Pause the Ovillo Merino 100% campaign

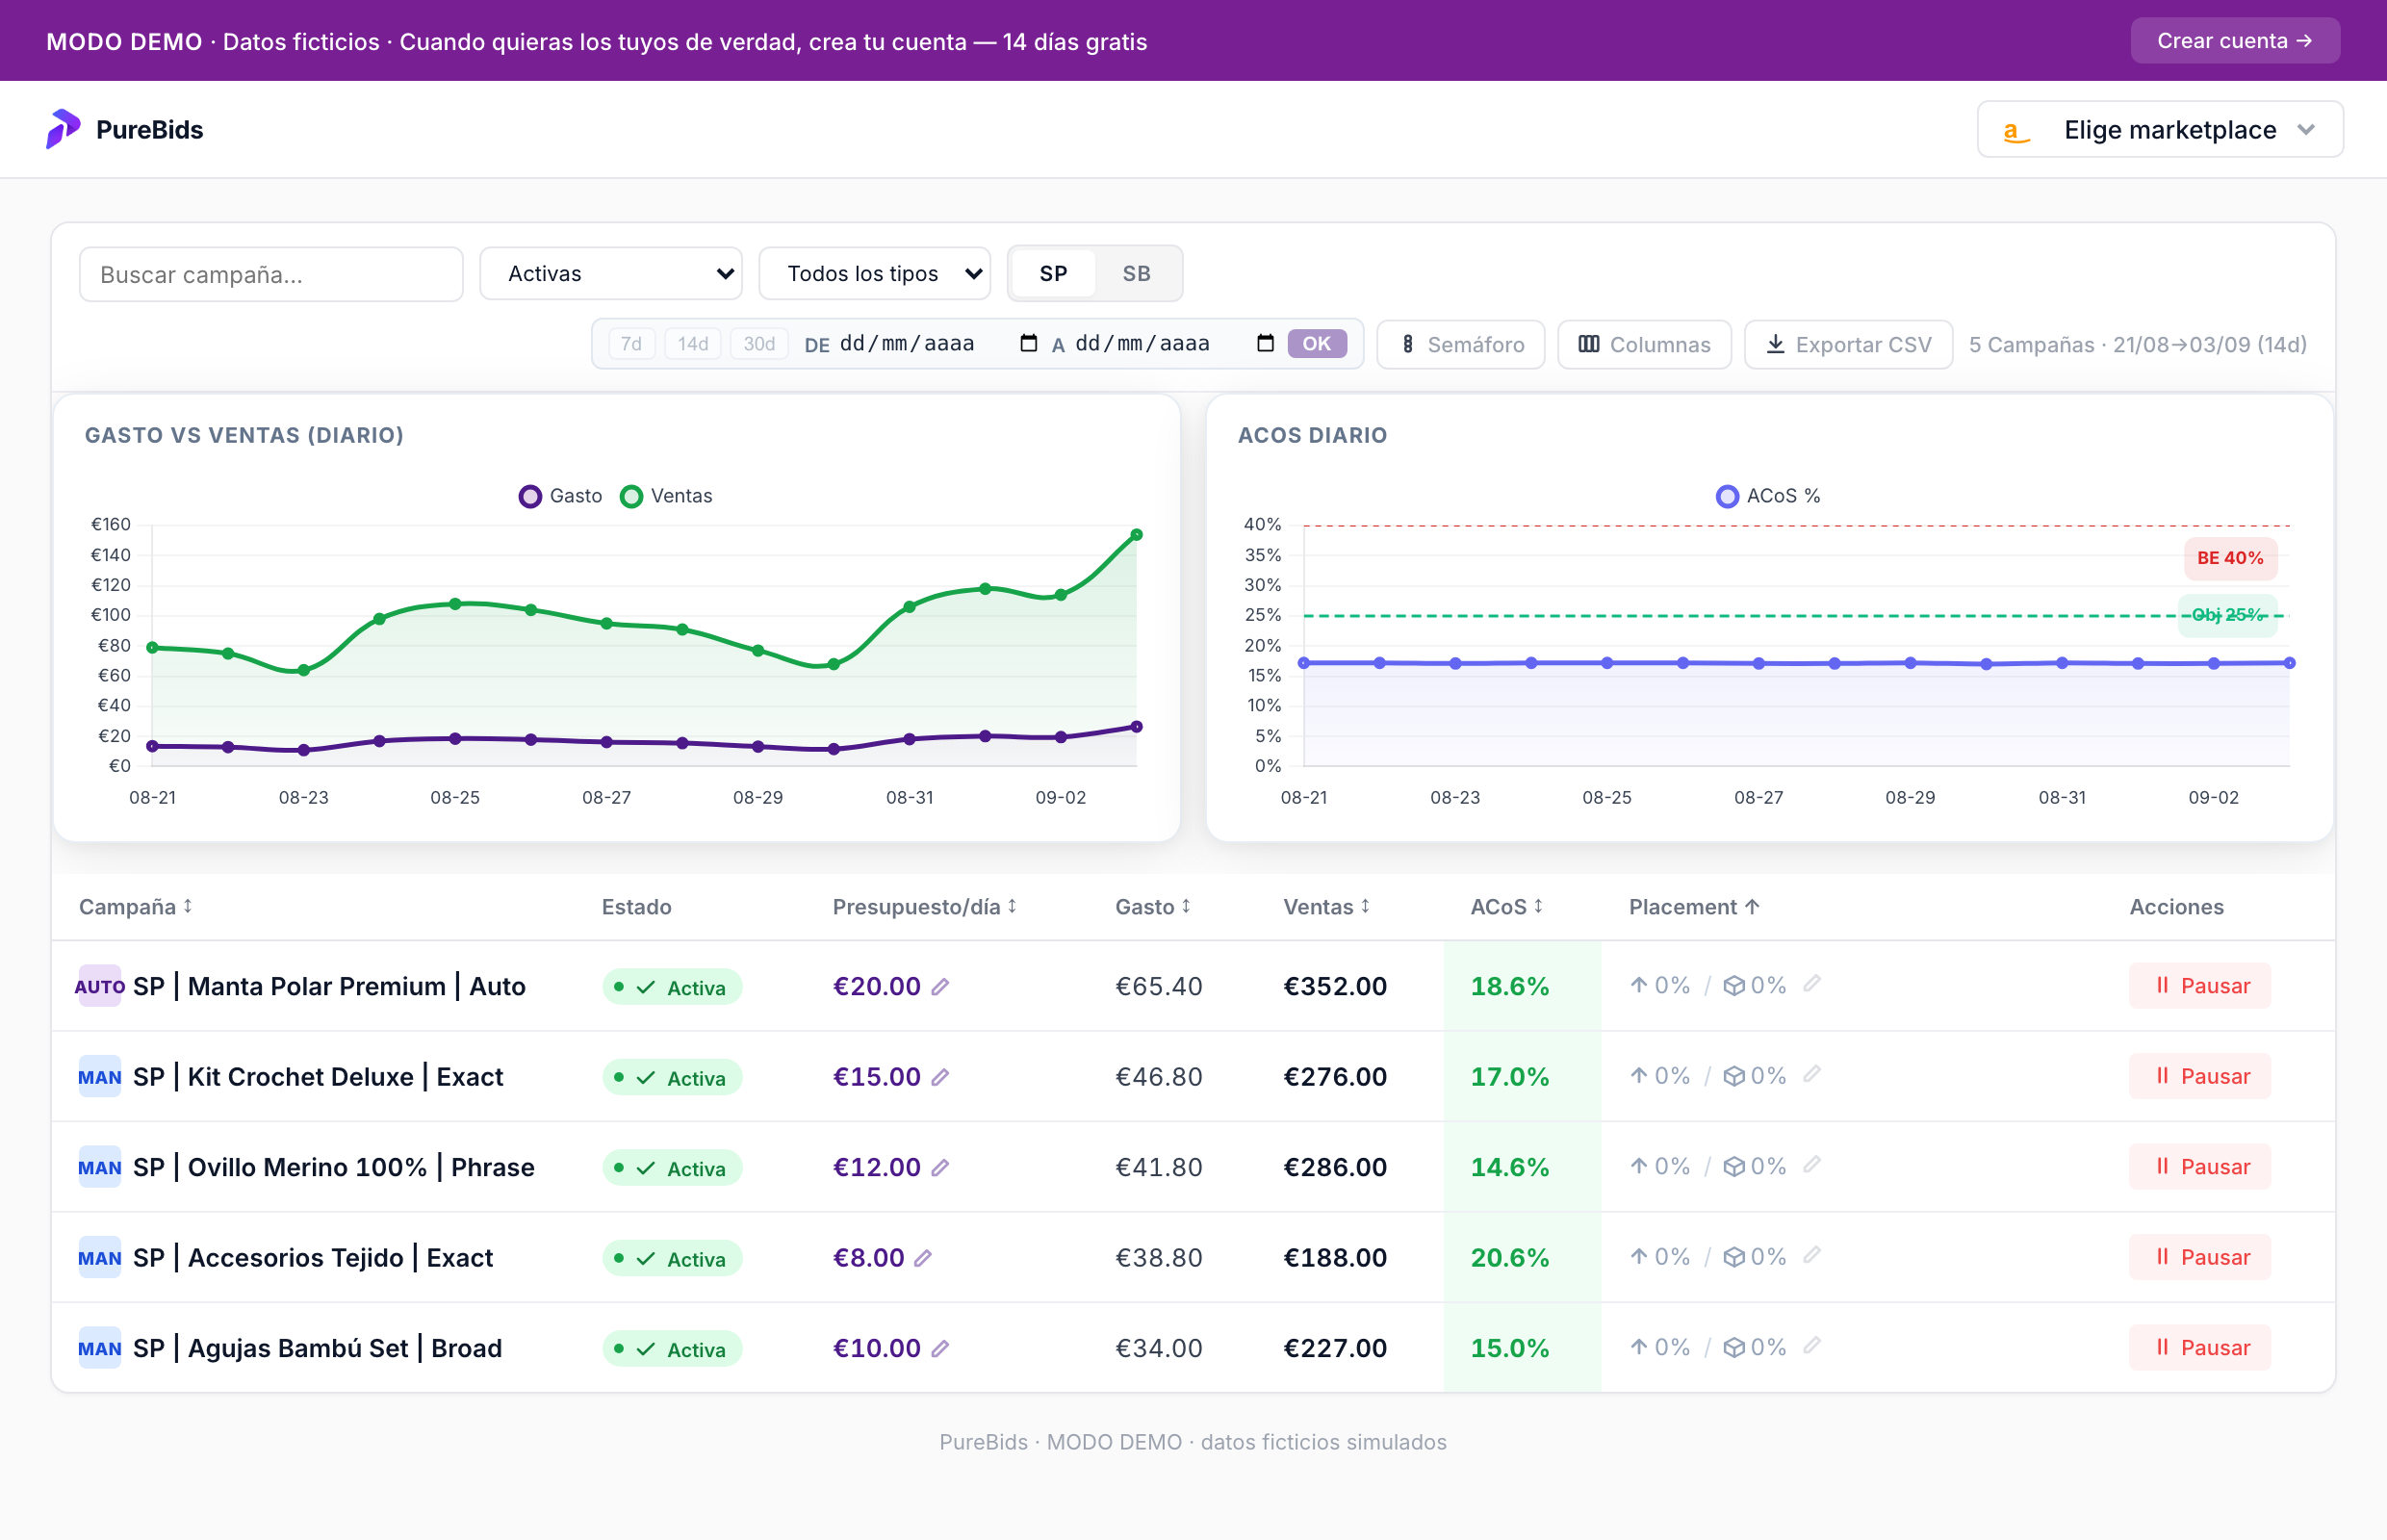(2200, 1167)
